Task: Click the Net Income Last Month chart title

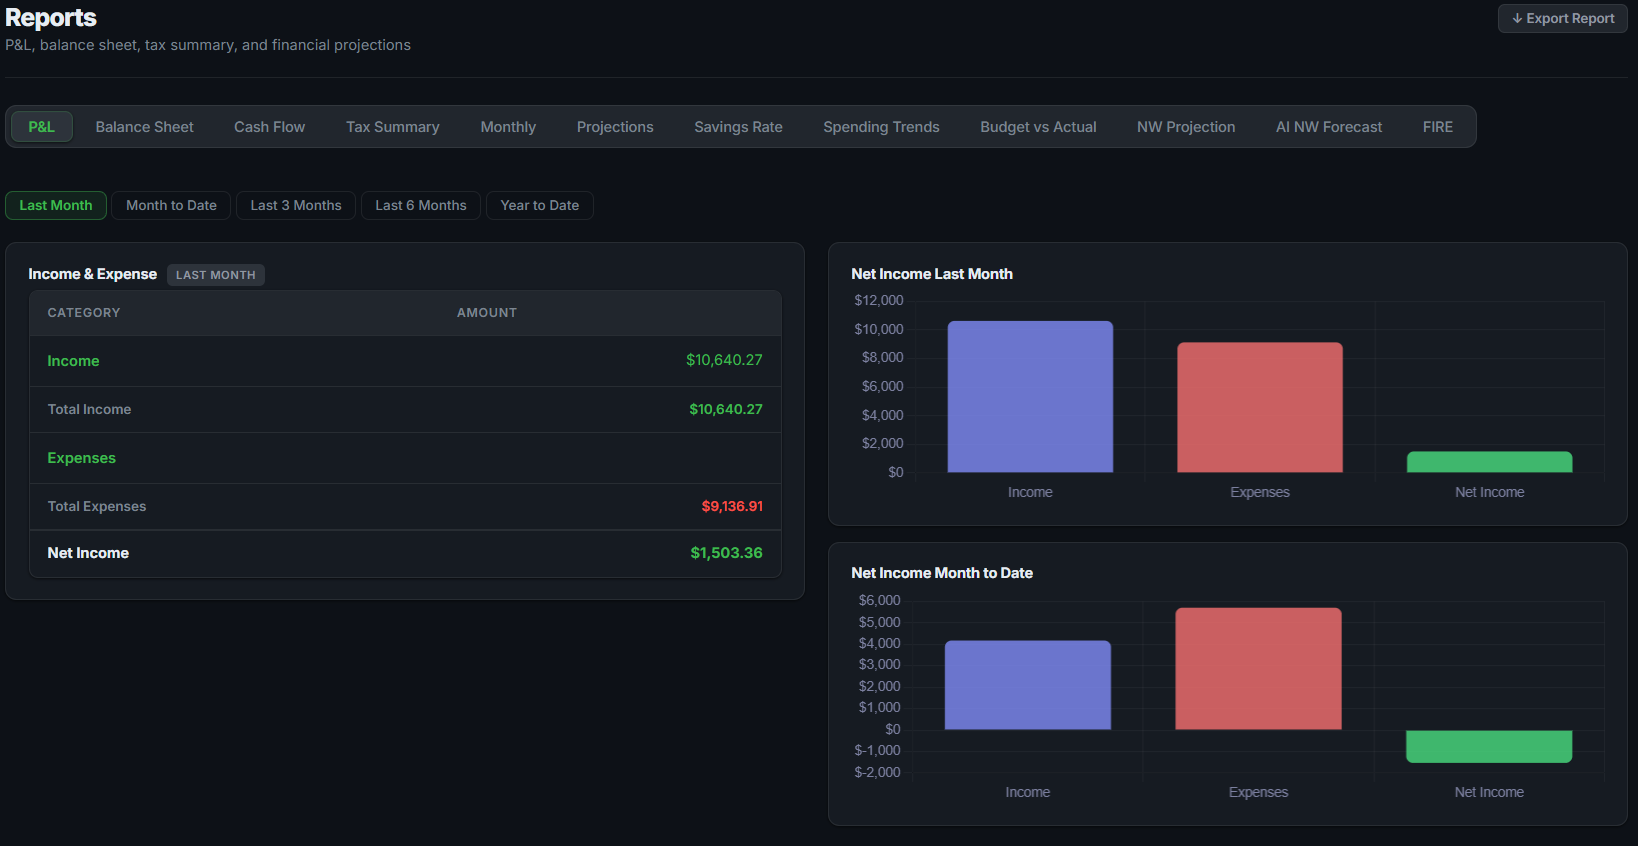Action: click(932, 274)
